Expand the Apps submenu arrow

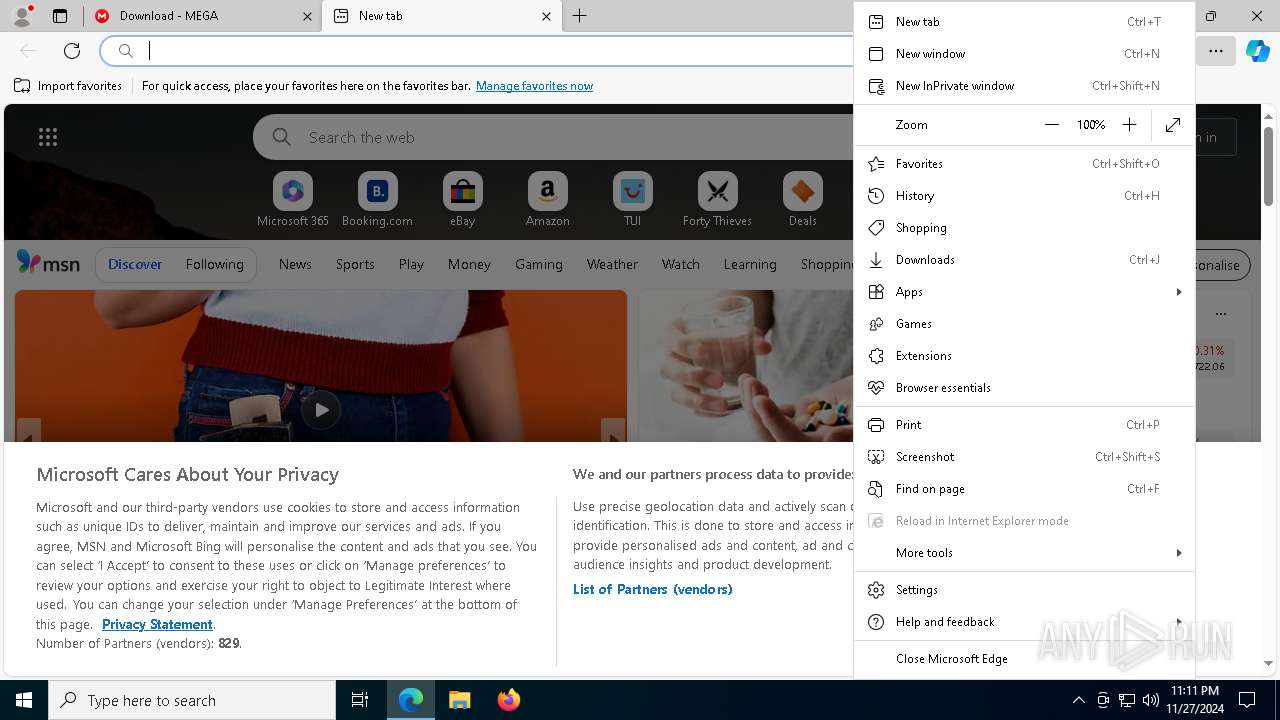(x=1179, y=292)
